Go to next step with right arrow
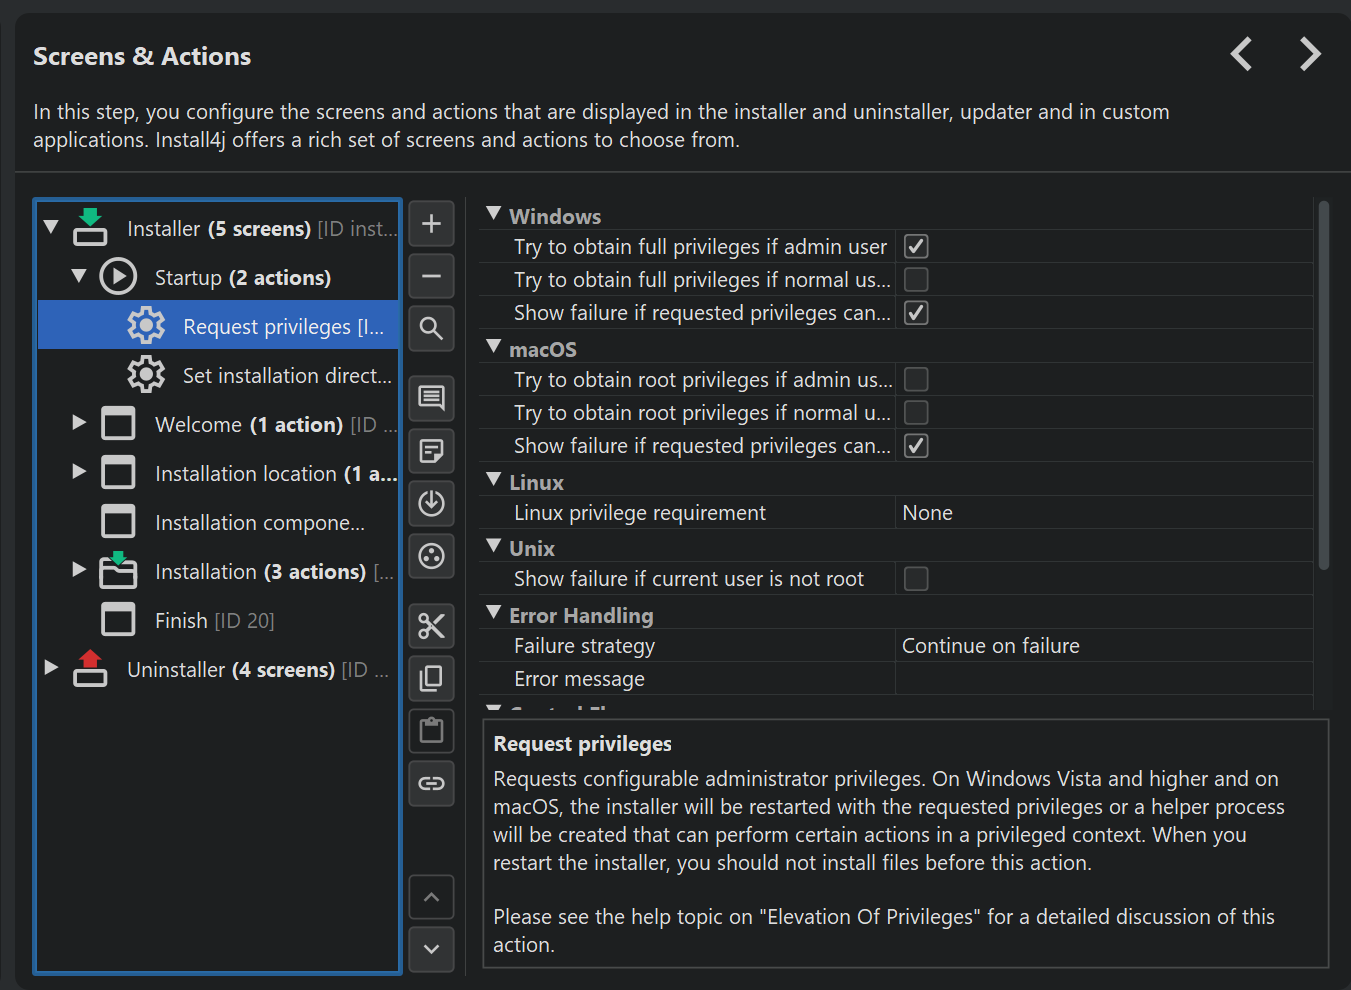Screen dimensions: 1351x990 1309,54
